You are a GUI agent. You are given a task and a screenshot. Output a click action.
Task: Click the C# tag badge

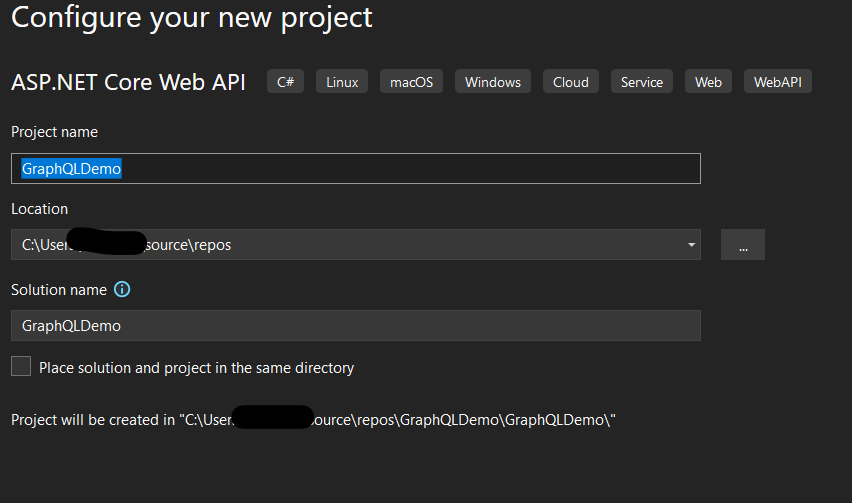[285, 82]
